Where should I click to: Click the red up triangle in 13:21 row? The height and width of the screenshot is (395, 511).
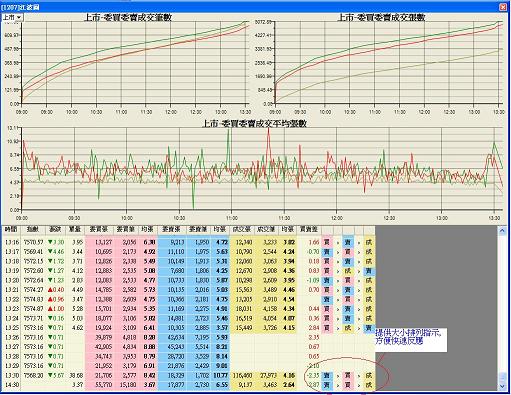(51, 290)
